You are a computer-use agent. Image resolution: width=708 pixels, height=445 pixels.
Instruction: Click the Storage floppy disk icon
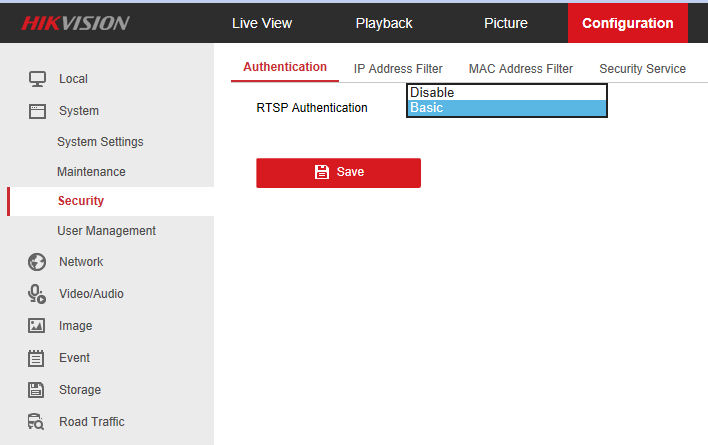pos(37,390)
